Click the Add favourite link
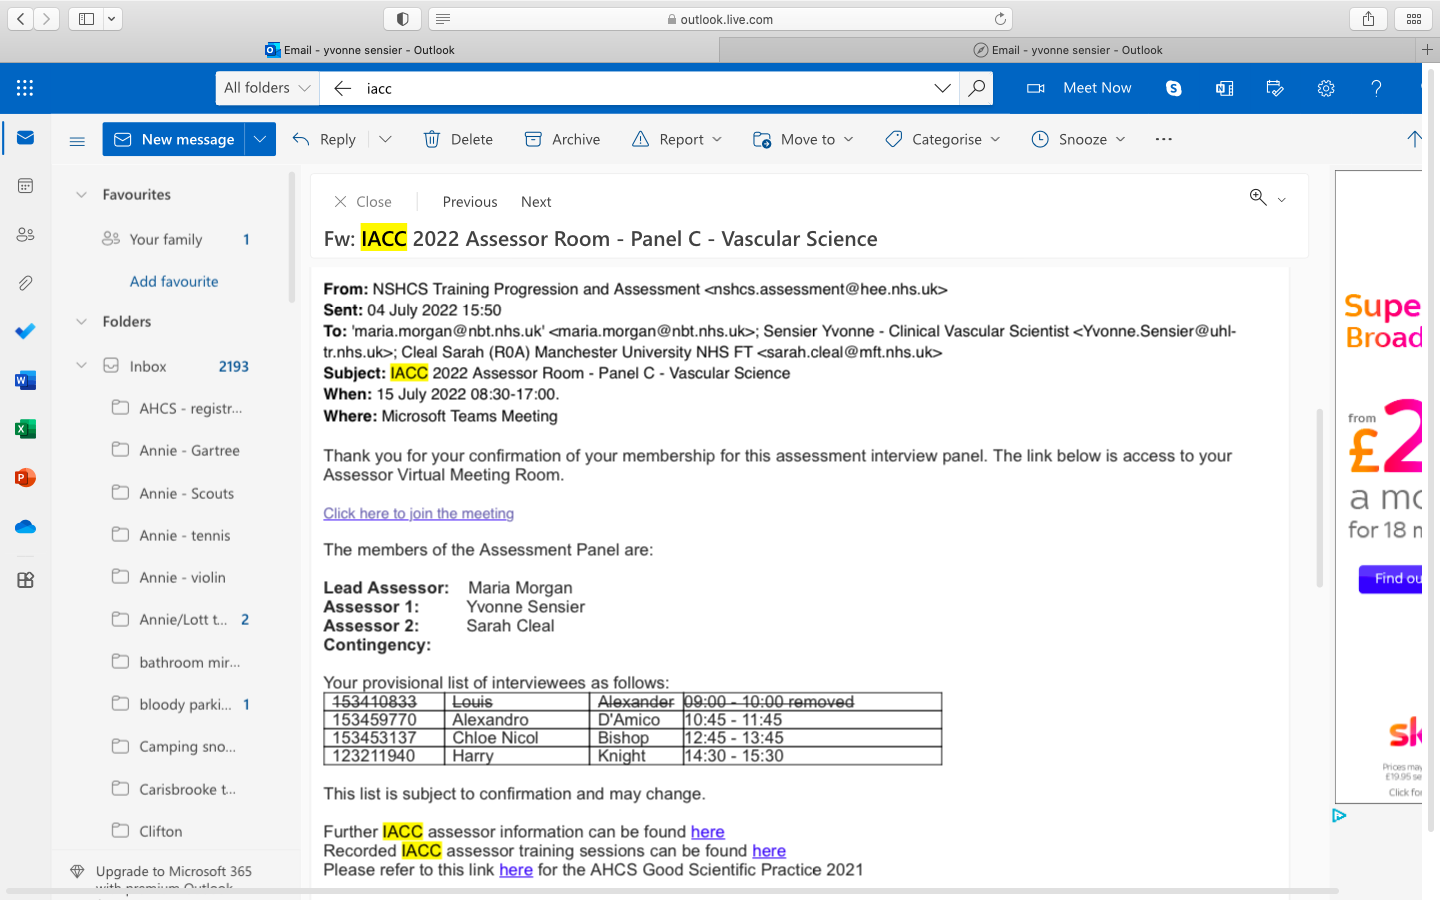Screen dimensions: 1440x900 pos(174,281)
